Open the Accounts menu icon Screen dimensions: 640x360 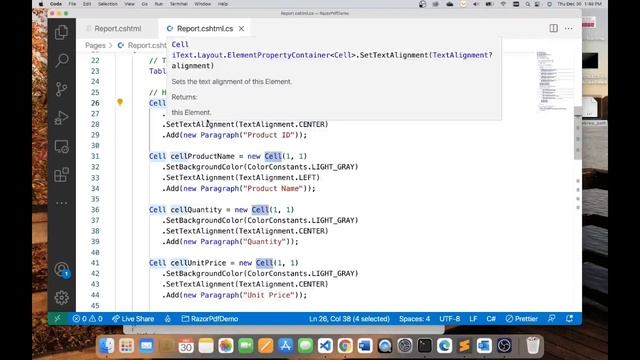pos(61,269)
